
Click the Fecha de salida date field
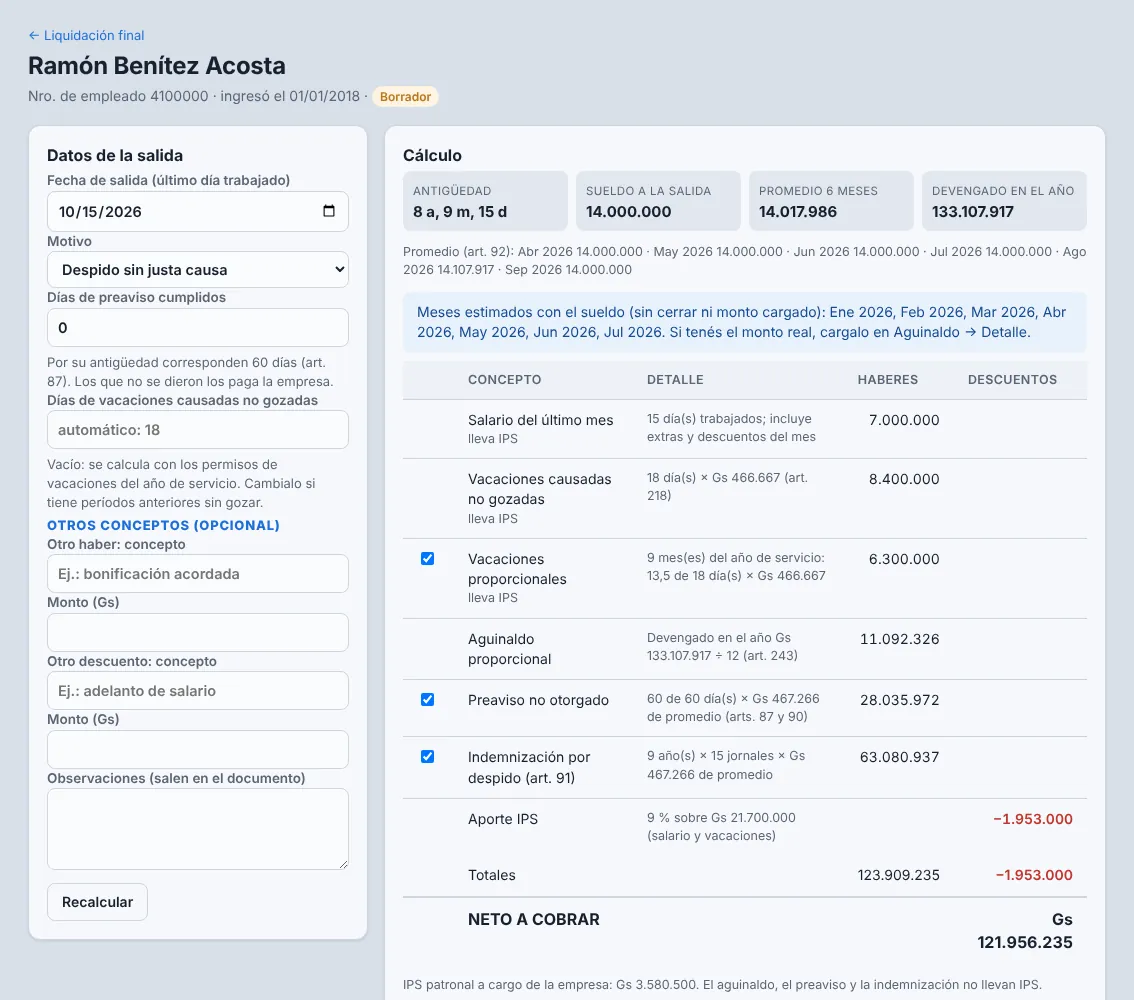[x=197, y=211]
